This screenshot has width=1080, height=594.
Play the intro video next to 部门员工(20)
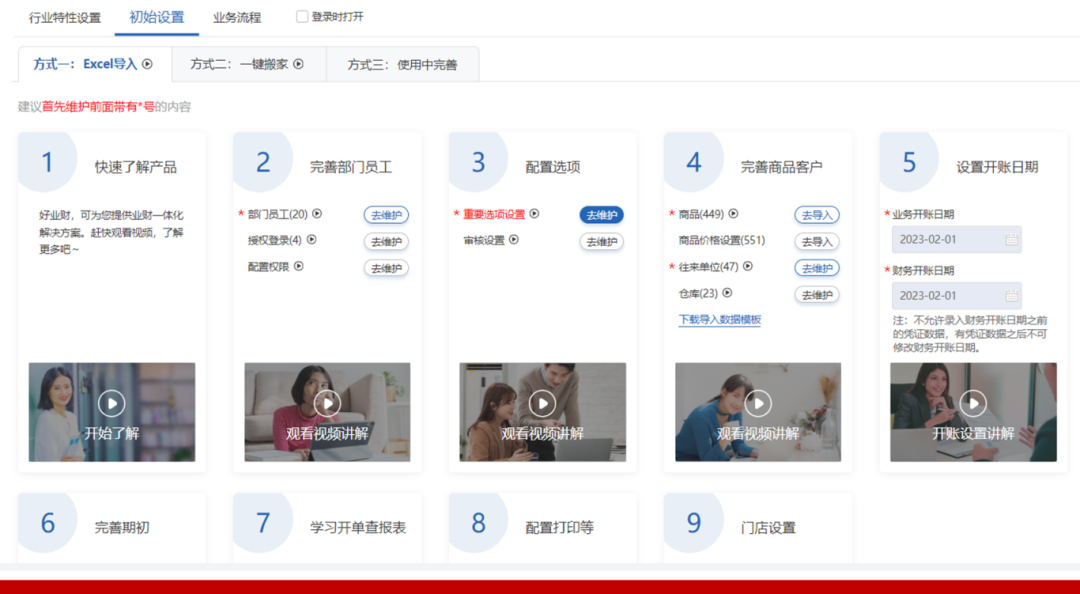318,214
